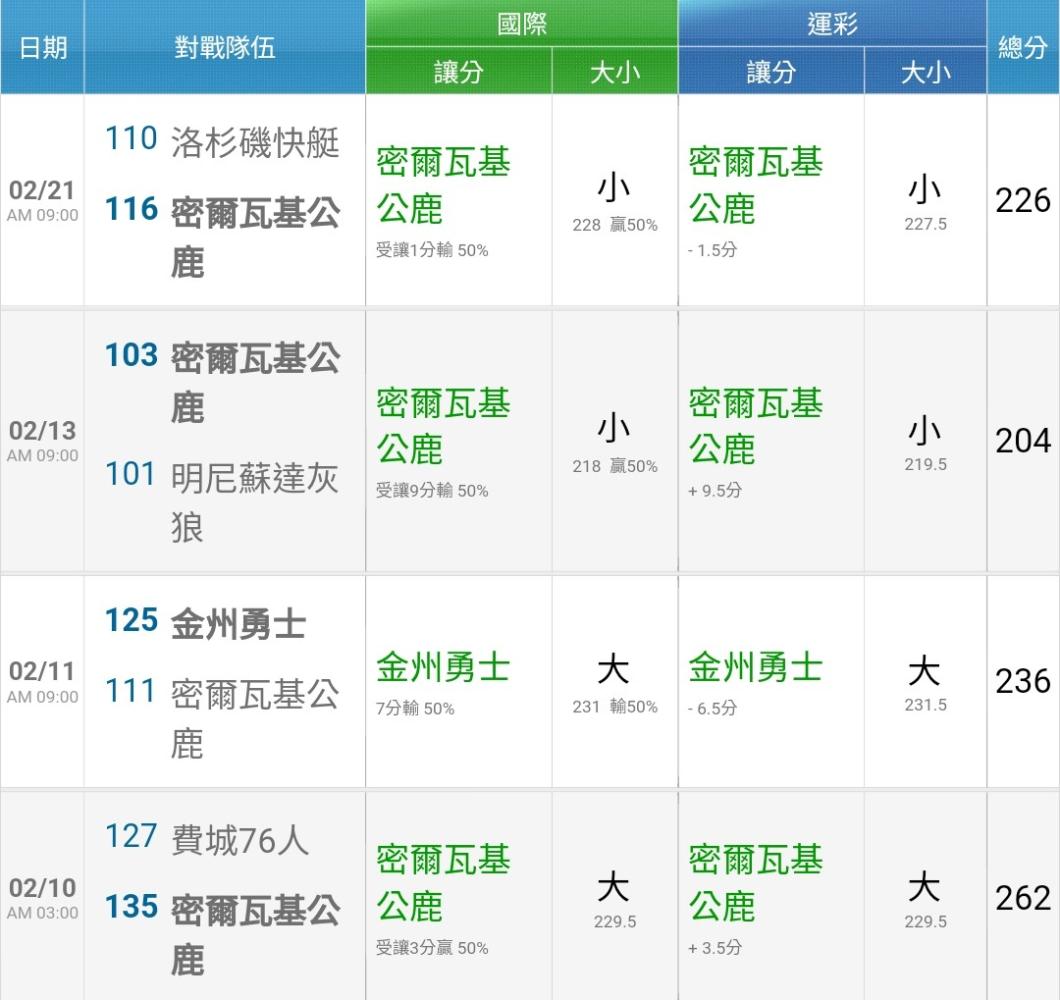Select the 運彩 header tab

pyautogui.click(x=832, y=24)
